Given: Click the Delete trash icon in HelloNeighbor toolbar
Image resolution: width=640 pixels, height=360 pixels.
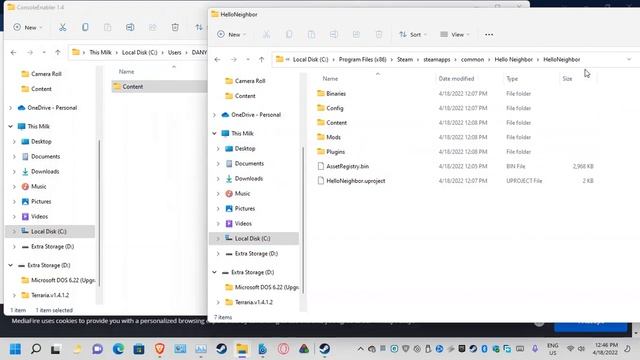Looking at the screenshot, I should coord(379,35).
